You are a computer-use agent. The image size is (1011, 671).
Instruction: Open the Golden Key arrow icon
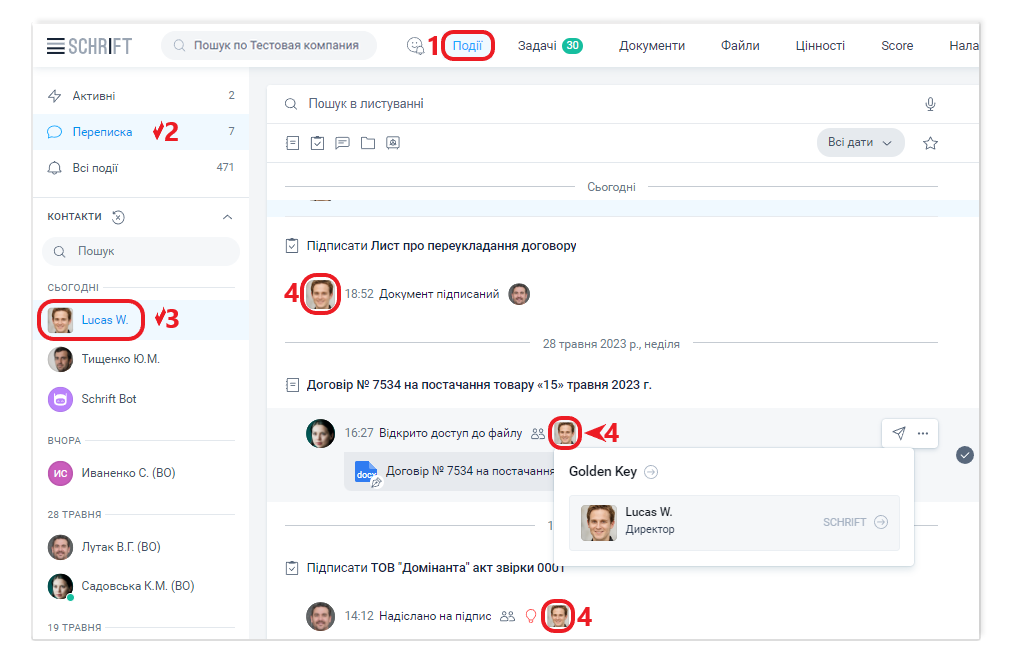(651, 472)
